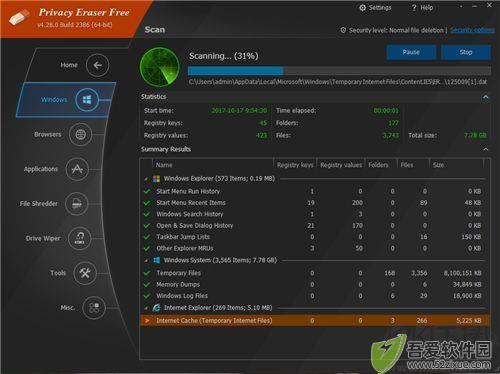Go to the Tools sidebar label
500x374 pixels.
58,273
